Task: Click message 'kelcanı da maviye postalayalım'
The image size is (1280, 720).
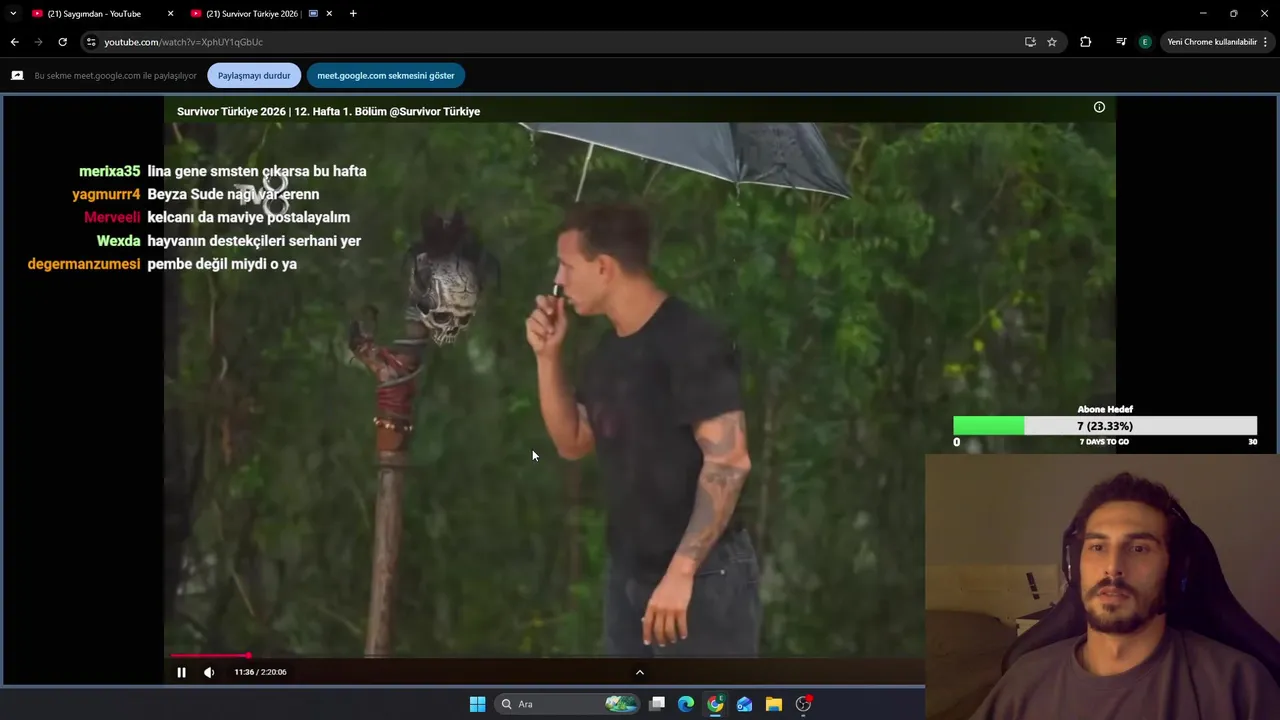Action: (x=248, y=217)
